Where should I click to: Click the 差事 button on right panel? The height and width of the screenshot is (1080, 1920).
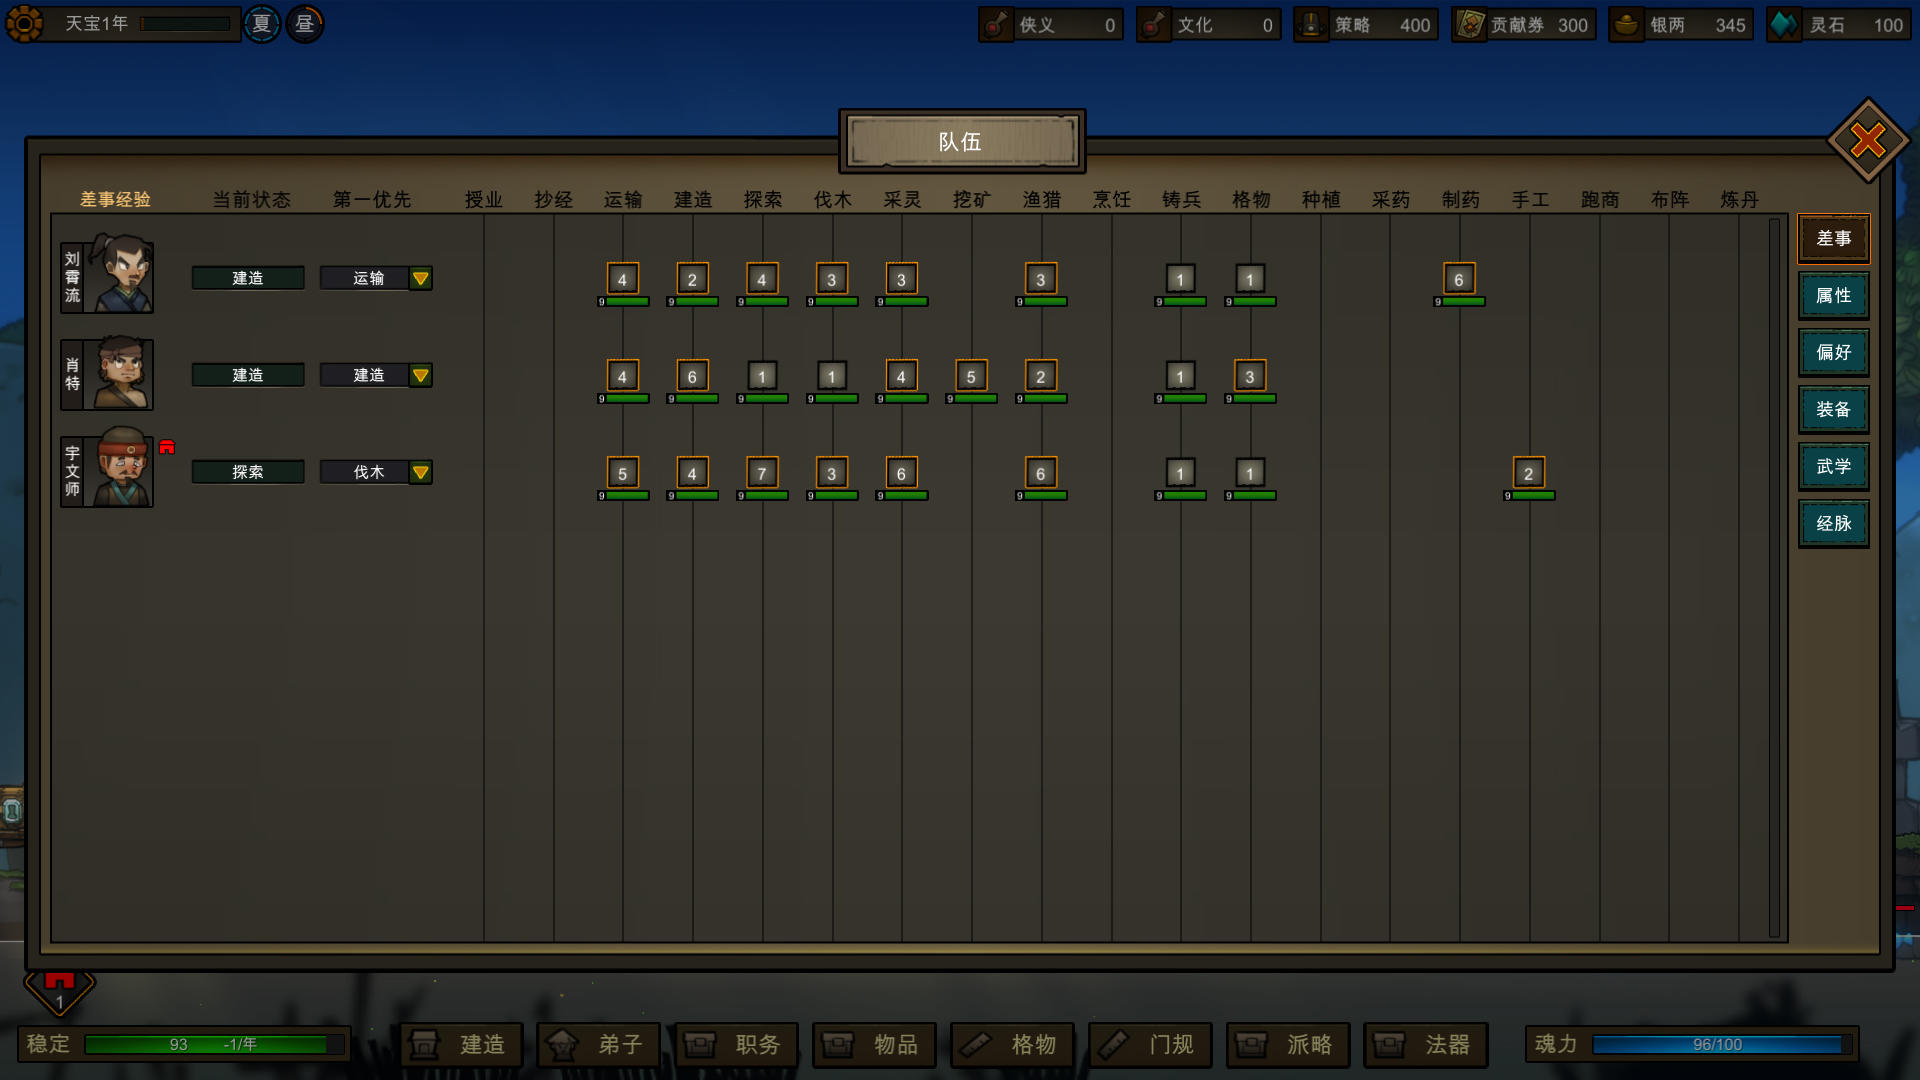[x=1834, y=237]
